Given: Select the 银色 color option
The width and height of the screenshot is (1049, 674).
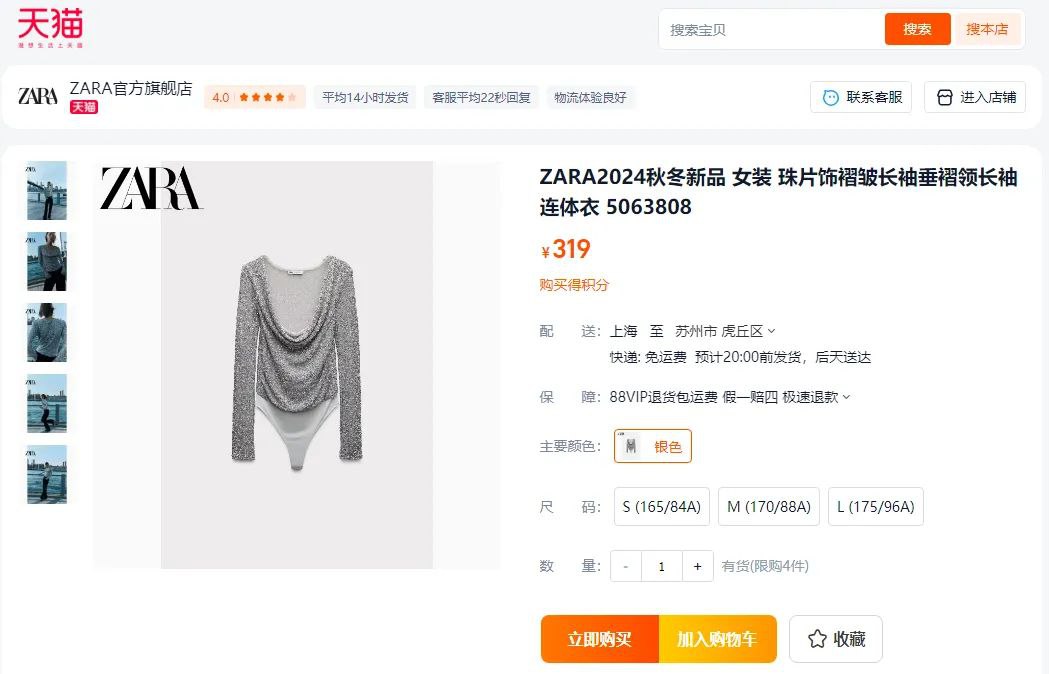Looking at the screenshot, I should (652, 446).
